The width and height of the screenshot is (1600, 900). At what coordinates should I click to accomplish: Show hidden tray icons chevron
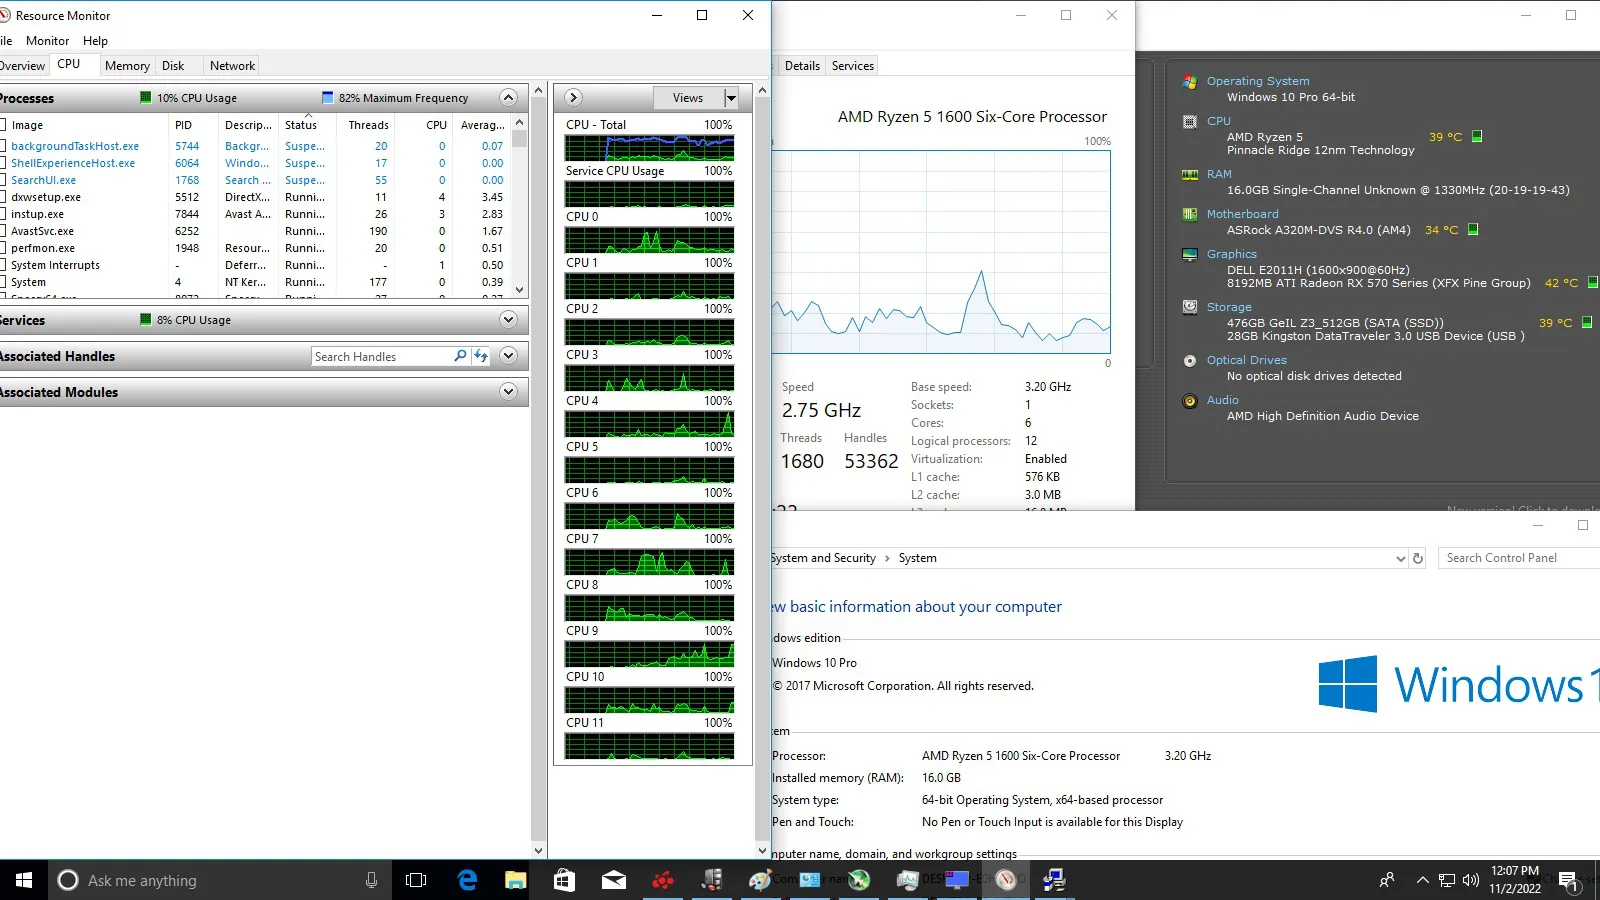click(1422, 880)
